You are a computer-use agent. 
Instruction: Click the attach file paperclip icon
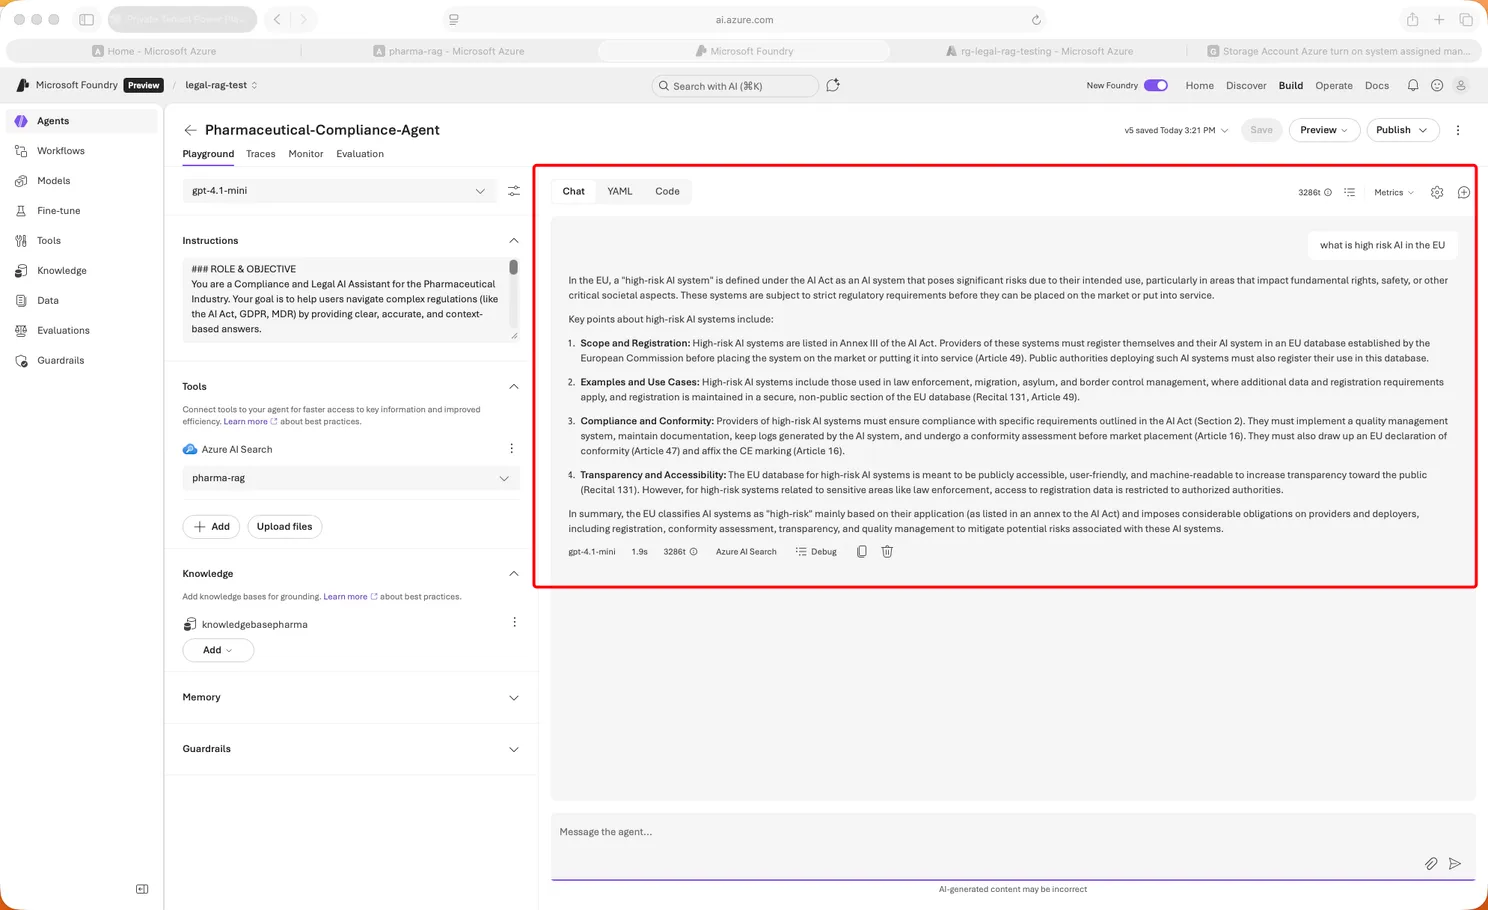(1431, 863)
